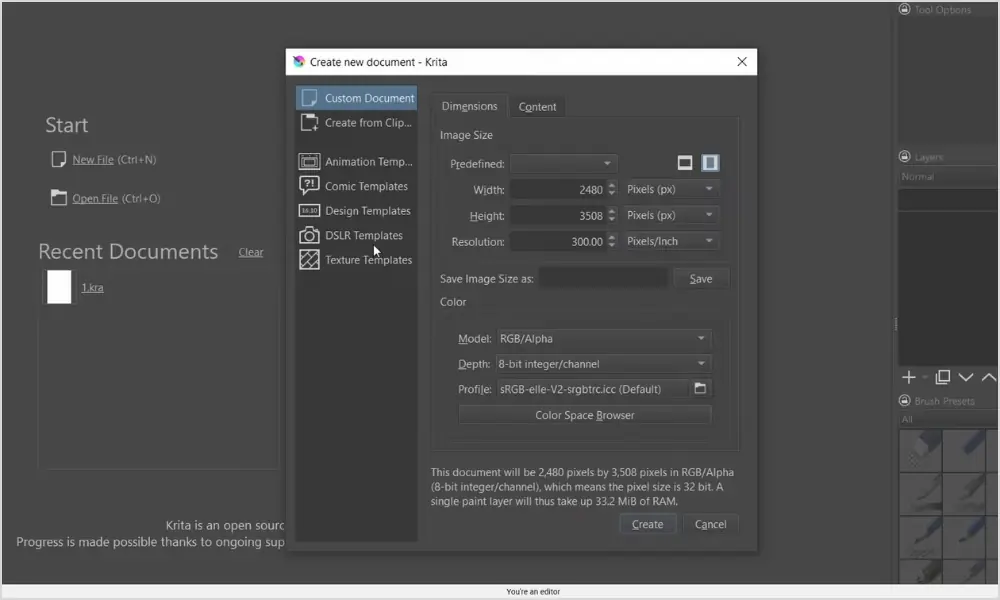Set landscape orientation for the document
This screenshot has width=1000, height=600.
pos(685,161)
